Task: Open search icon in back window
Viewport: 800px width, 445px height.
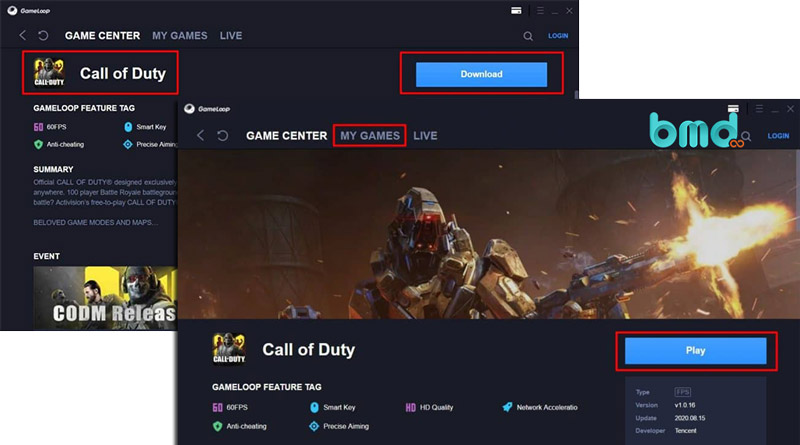Action: [528, 36]
